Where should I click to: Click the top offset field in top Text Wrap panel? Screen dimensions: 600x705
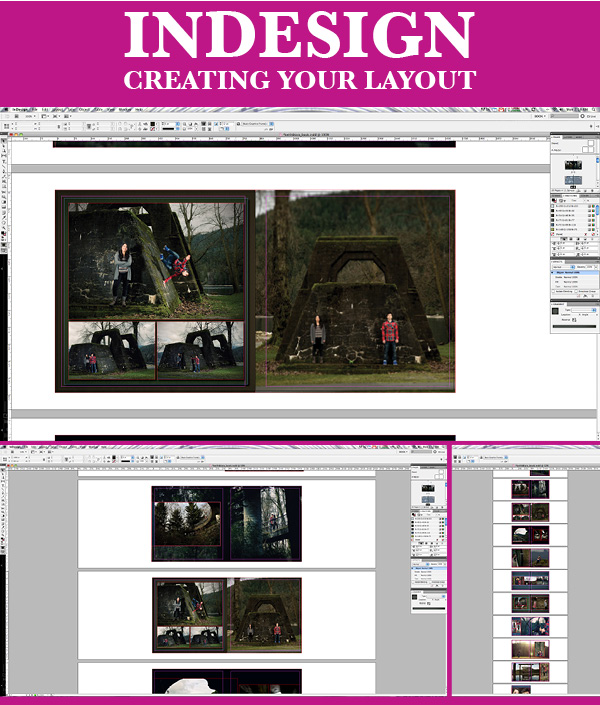point(564,243)
